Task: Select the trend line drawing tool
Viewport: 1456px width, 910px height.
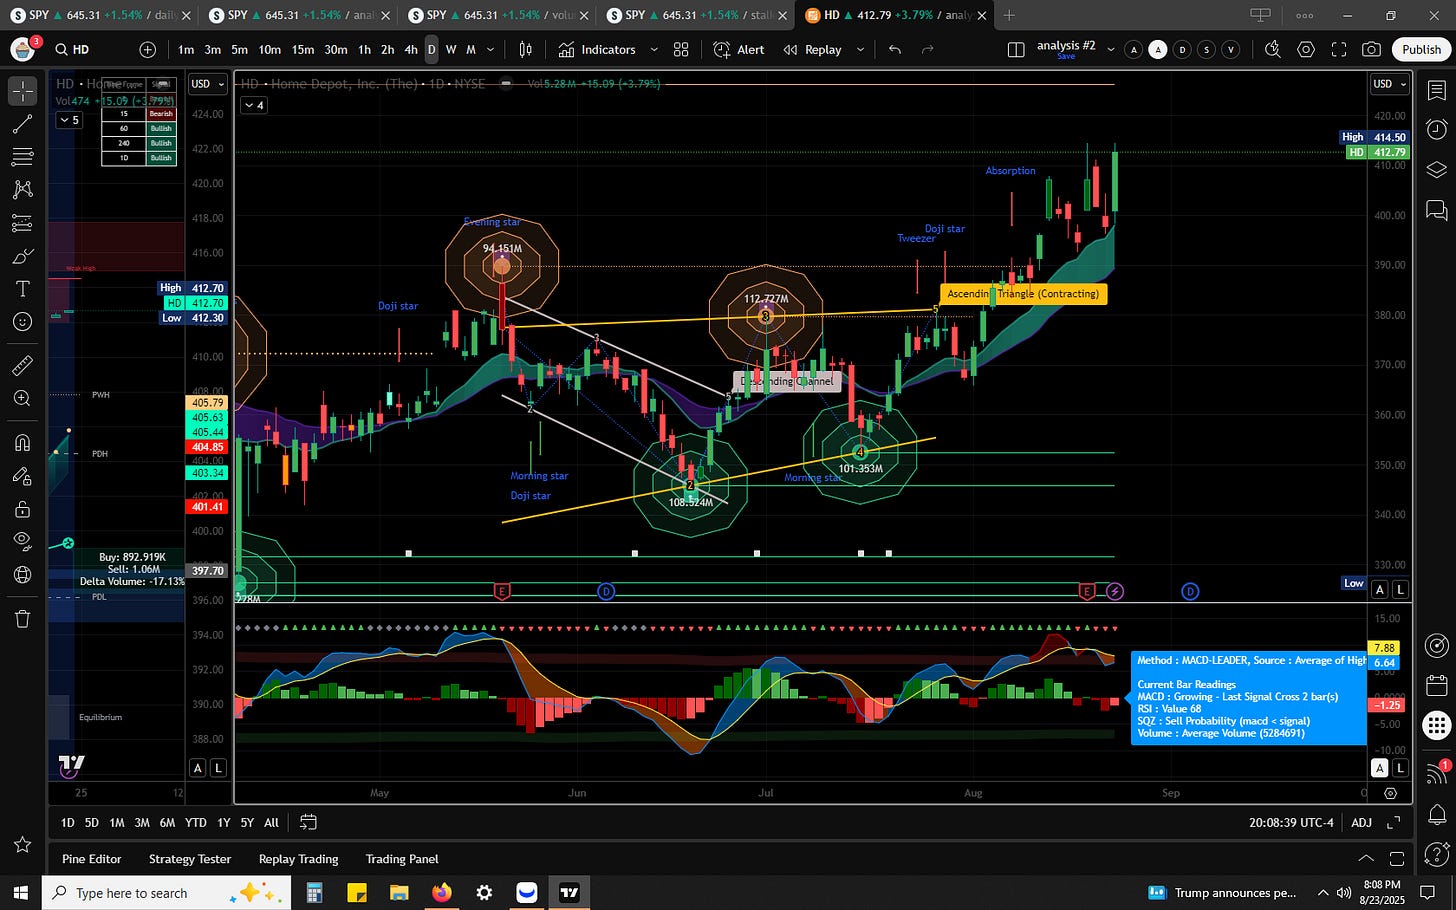Action: (22, 124)
